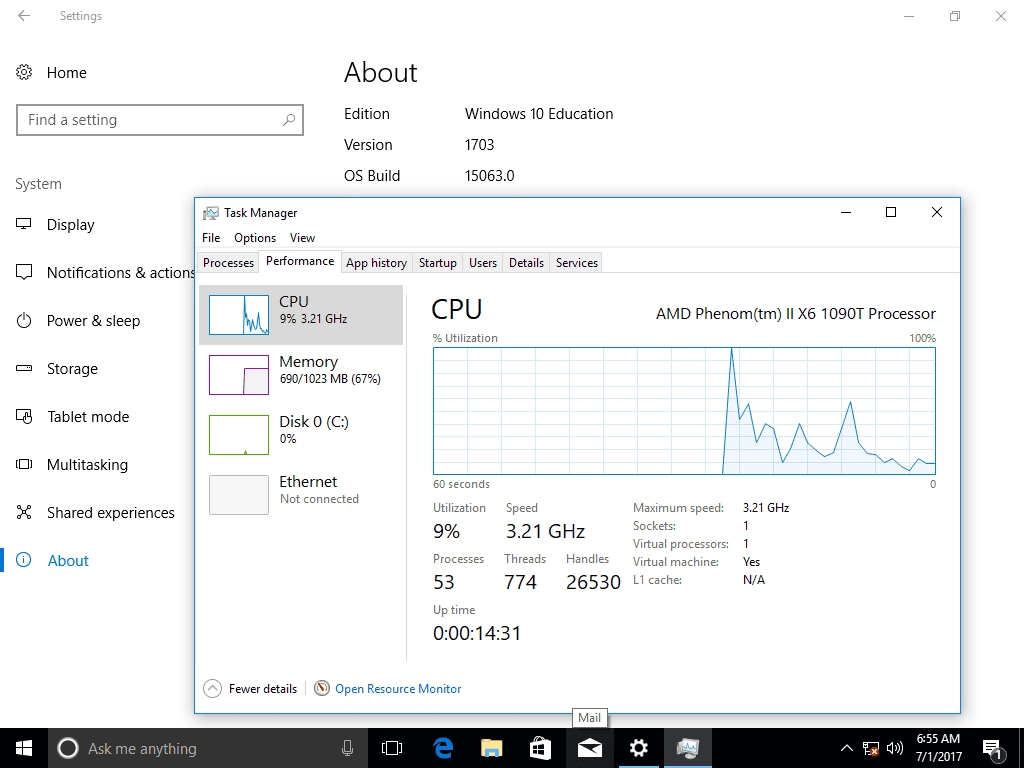Viewport: 1024px width, 768px height.
Task: Click the Tablet mode icon
Action: tap(24, 417)
